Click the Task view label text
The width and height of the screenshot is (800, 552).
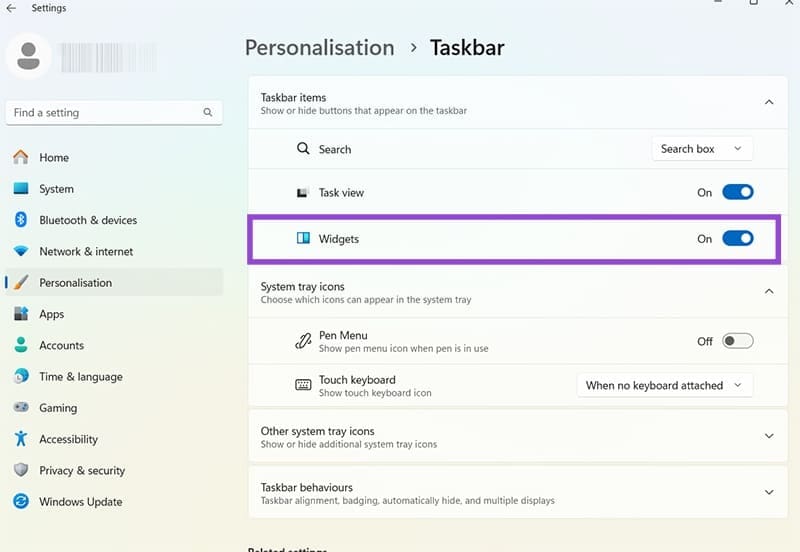tap(341, 192)
